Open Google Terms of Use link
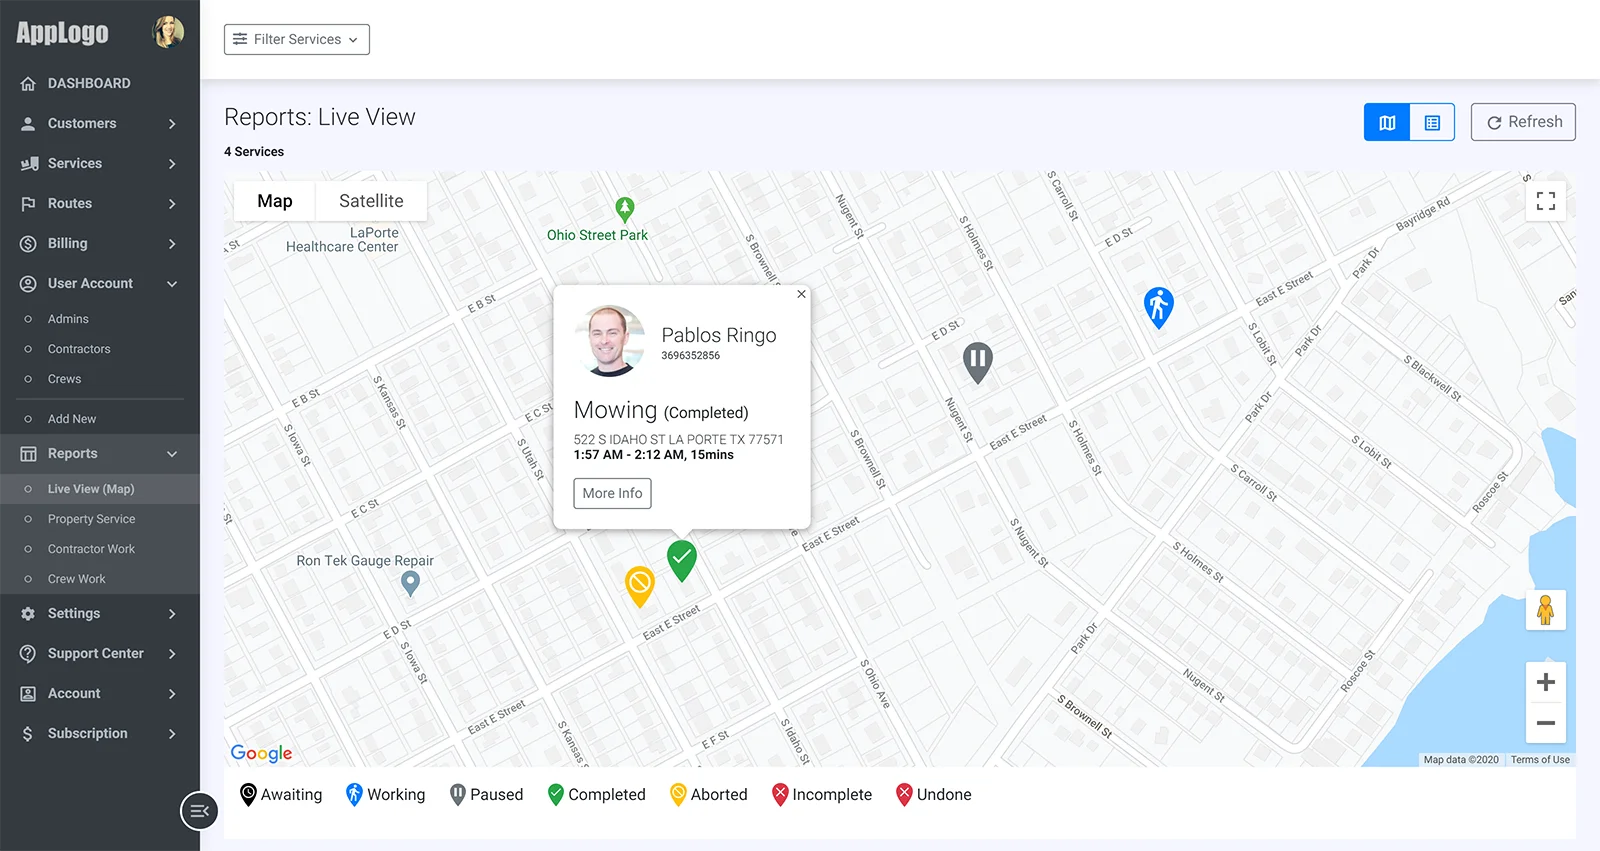 pos(1540,760)
